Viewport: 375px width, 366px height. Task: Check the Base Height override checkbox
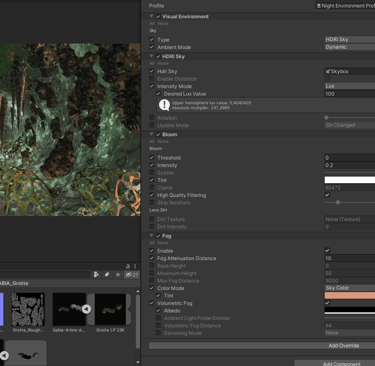pyautogui.click(x=152, y=266)
